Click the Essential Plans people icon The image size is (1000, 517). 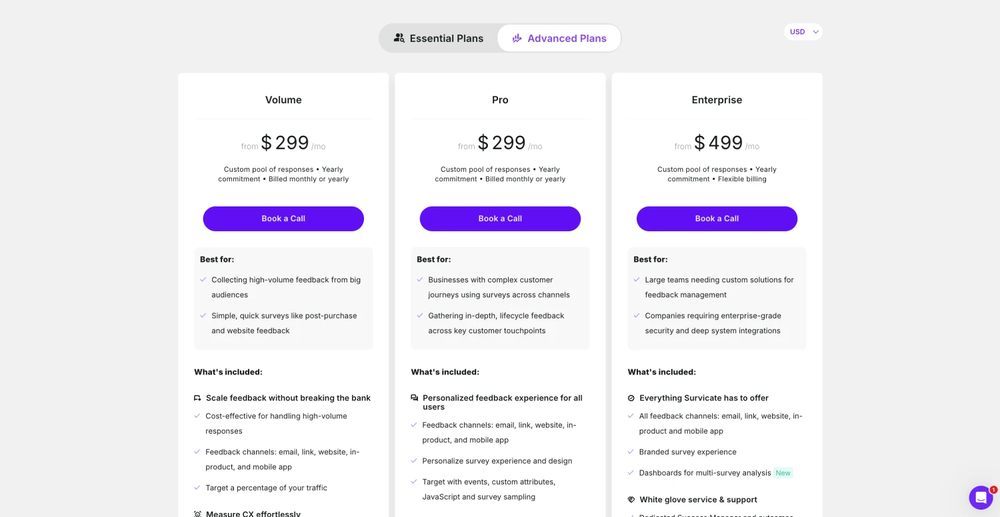click(x=399, y=38)
